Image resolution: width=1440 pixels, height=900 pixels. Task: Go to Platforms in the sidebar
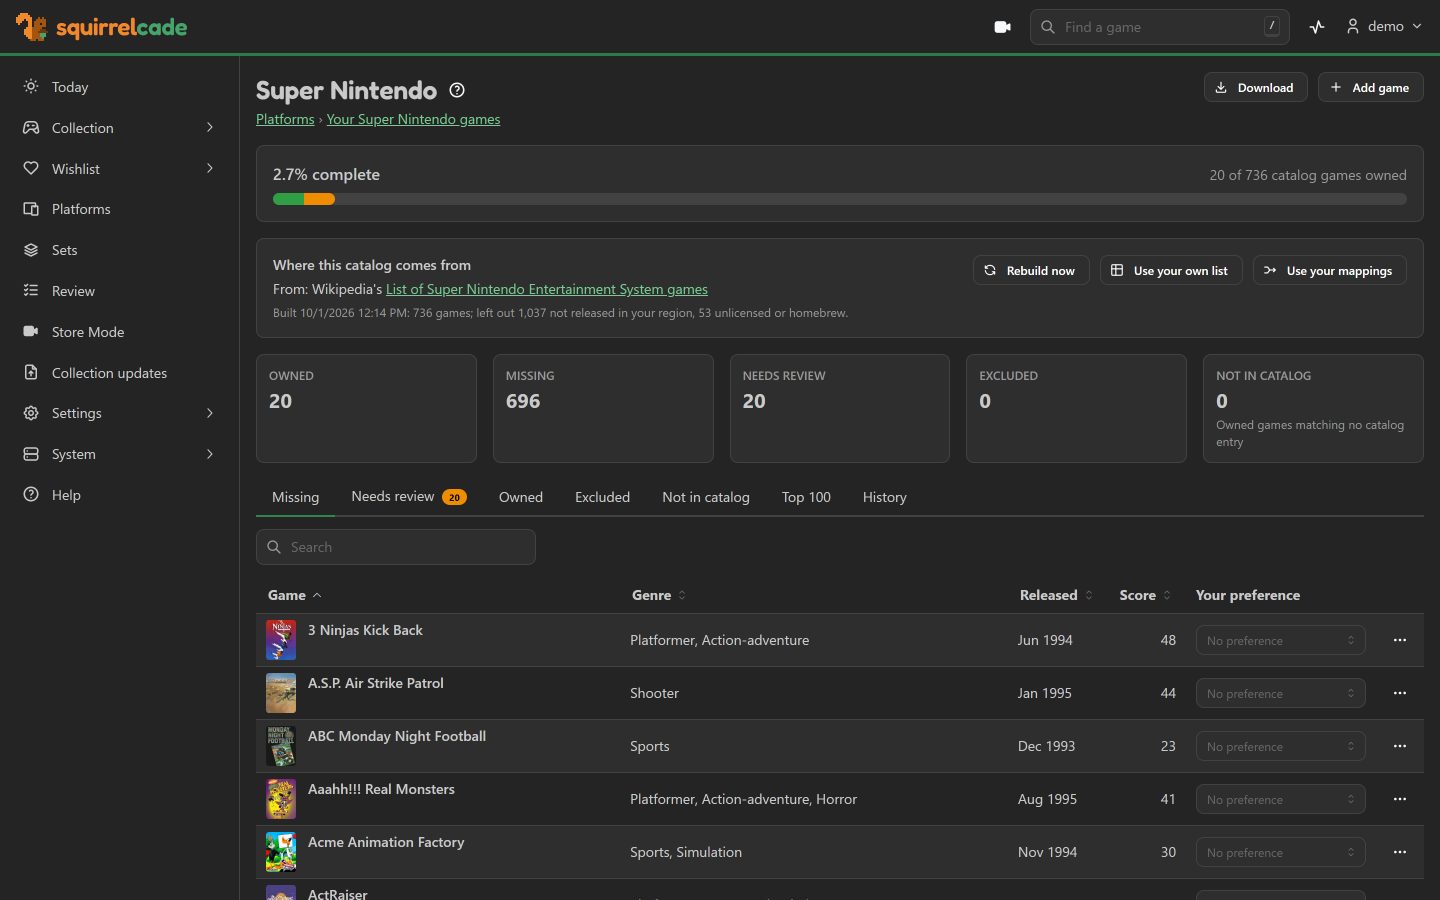tap(120, 209)
